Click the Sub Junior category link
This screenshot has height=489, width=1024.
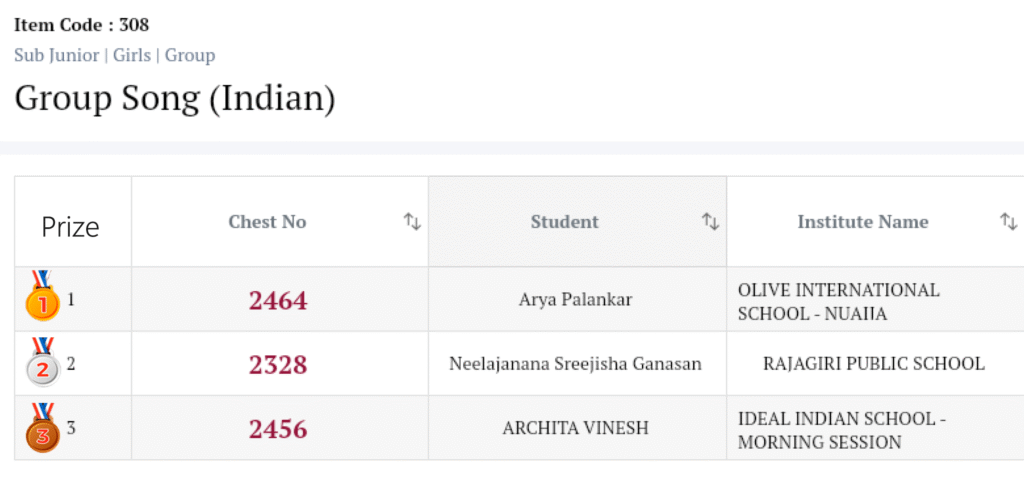[x=56, y=55]
